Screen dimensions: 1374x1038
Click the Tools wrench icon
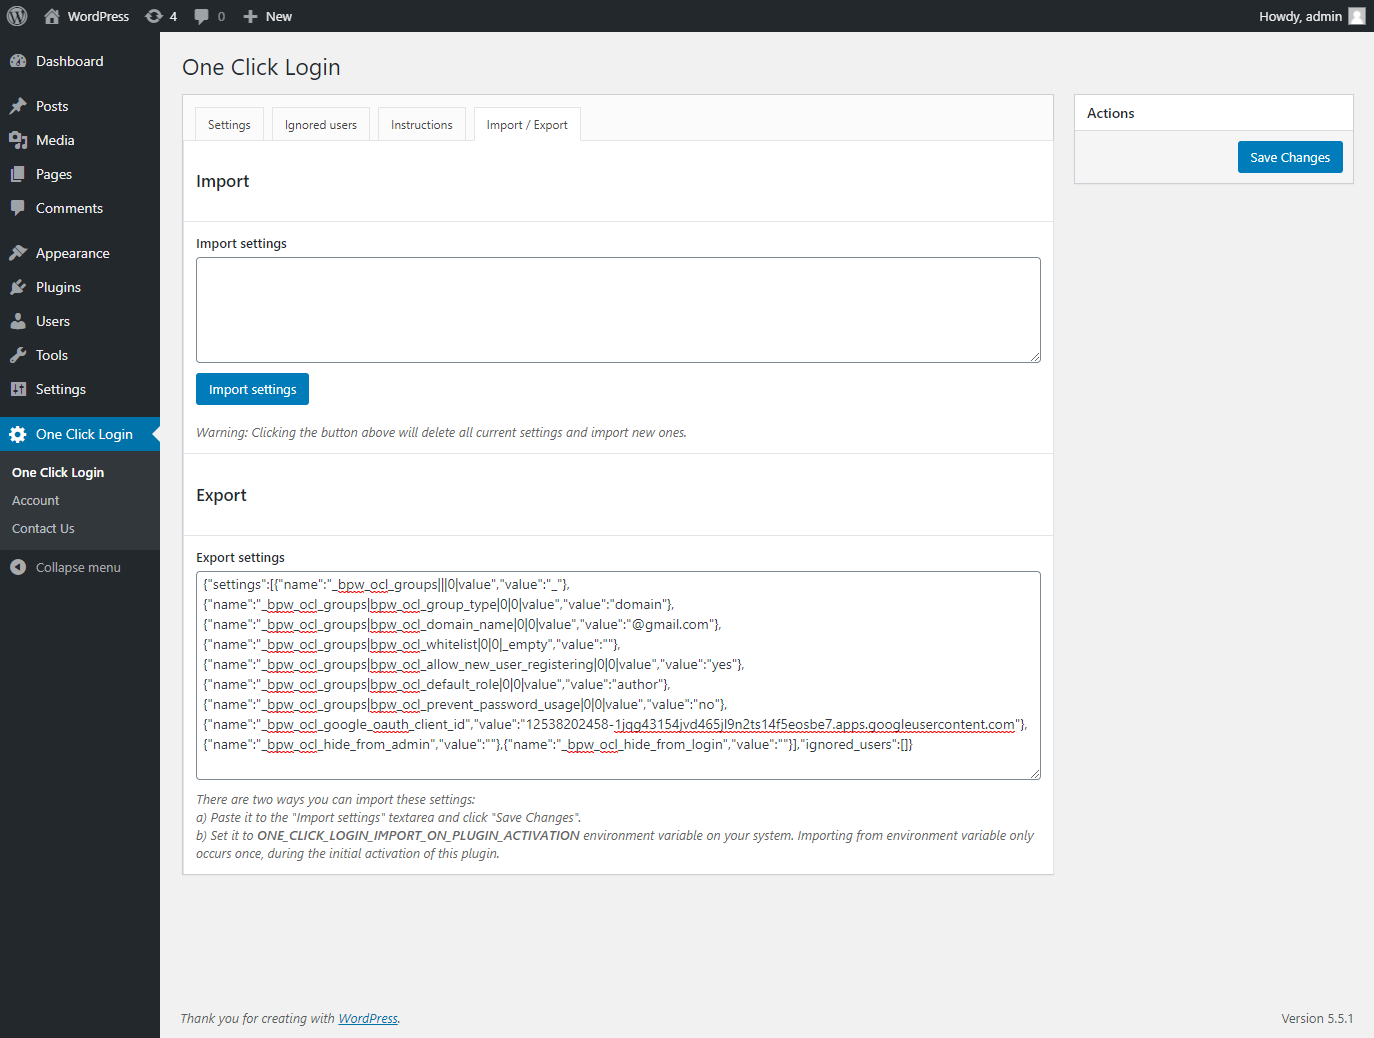18,355
